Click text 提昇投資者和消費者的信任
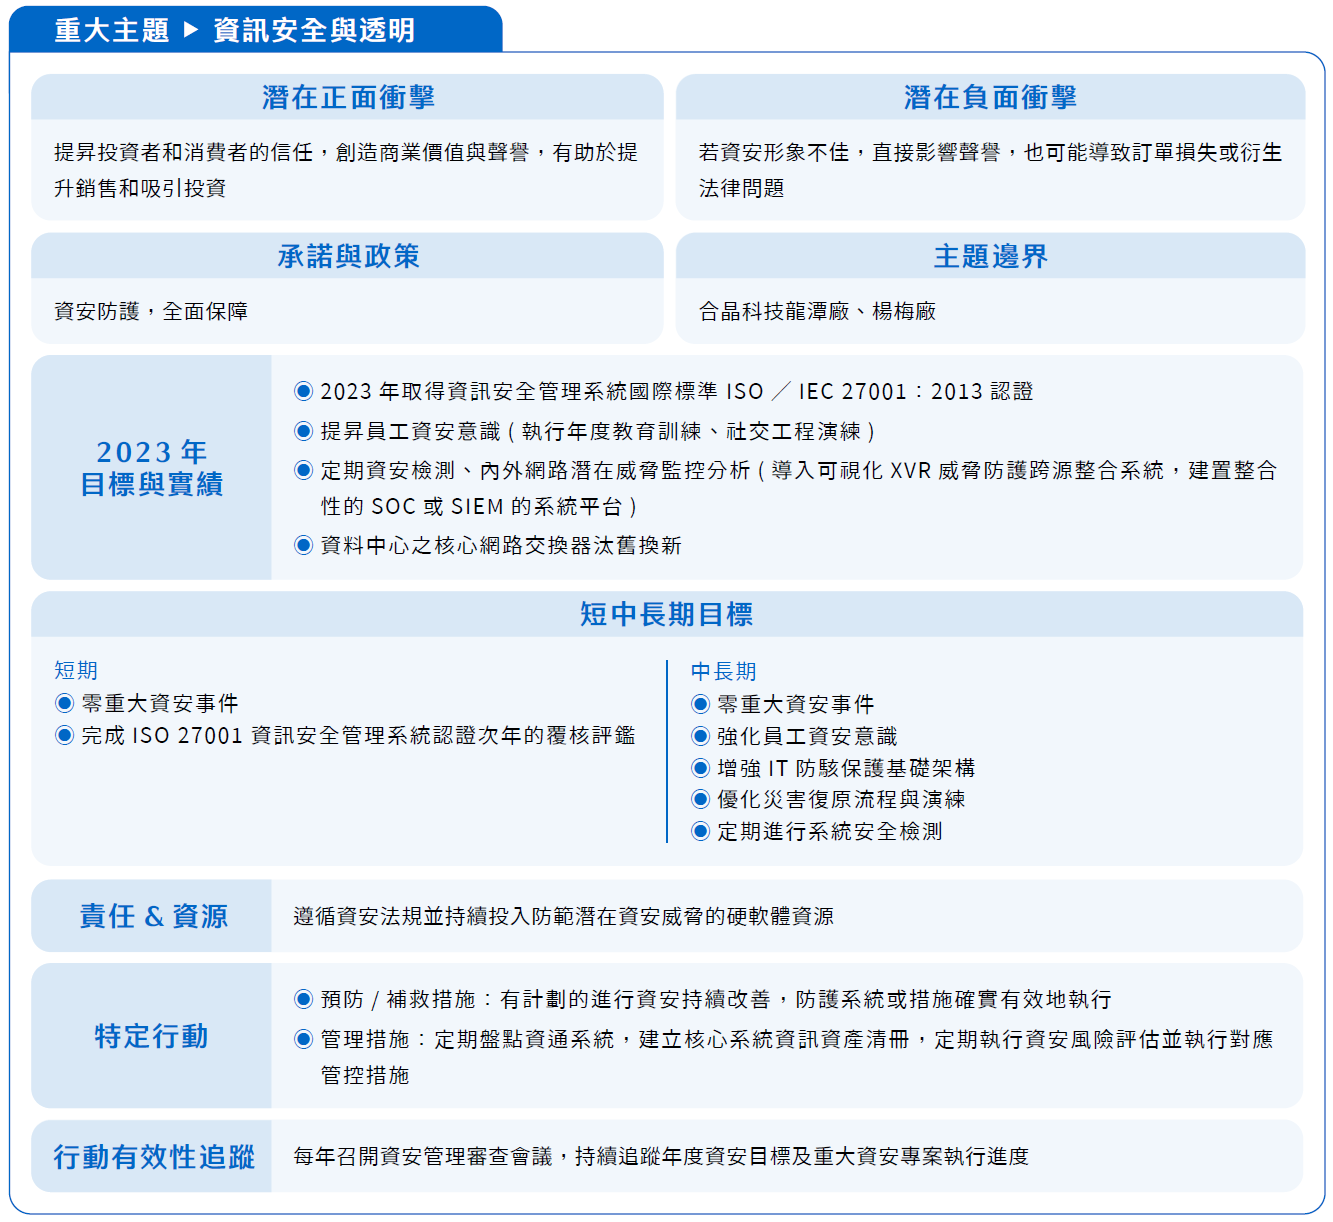The height and width of the screenshot is (1222, 1333). point(184,152)
